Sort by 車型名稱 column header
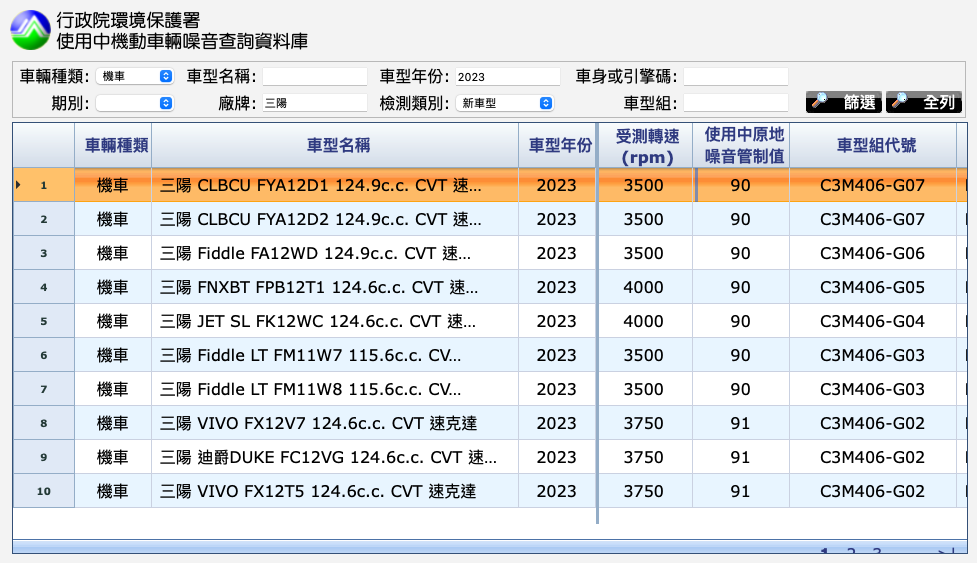977x563 pixels. 335,145
